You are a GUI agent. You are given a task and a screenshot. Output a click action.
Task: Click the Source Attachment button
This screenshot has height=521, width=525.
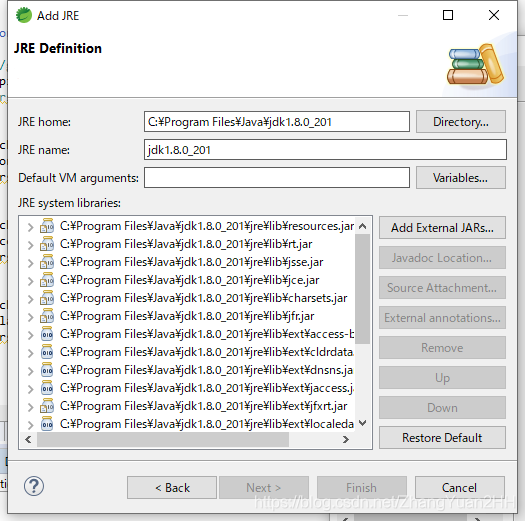[x=442, y=288]
